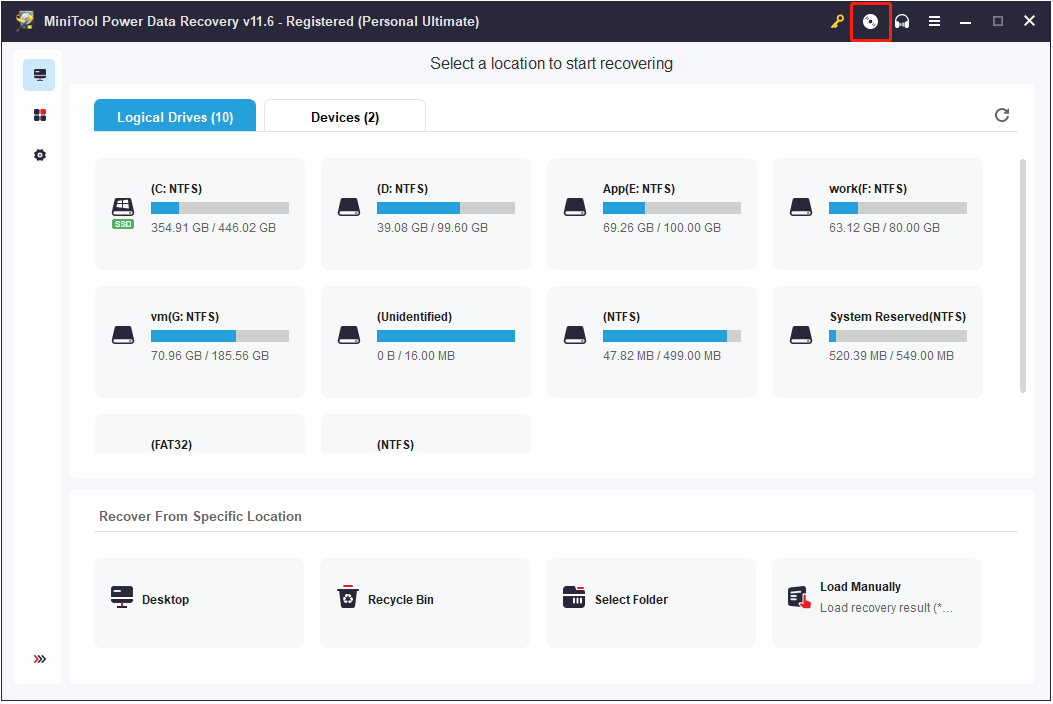The image size is (1053, 704).
Task: Click the 0 B / 16.00 MB text
Action: 416,355
